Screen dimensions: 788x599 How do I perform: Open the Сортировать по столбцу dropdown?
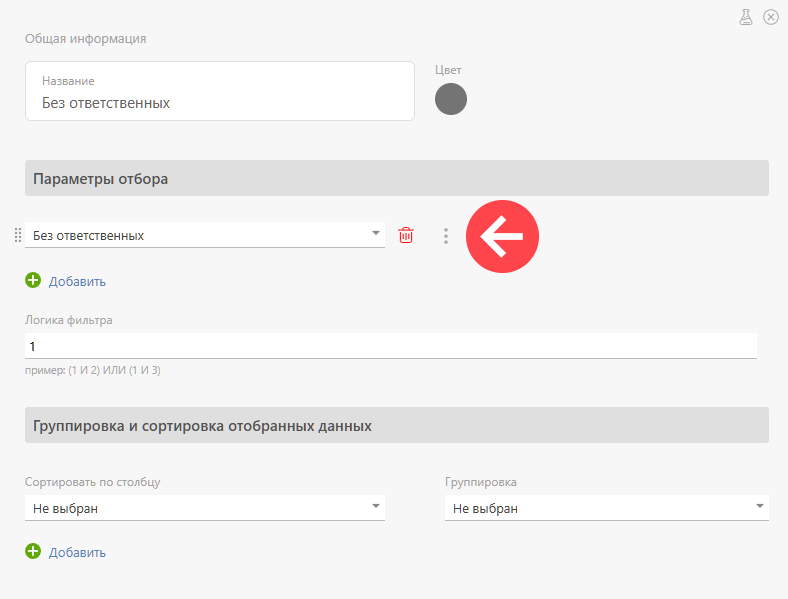205,508
